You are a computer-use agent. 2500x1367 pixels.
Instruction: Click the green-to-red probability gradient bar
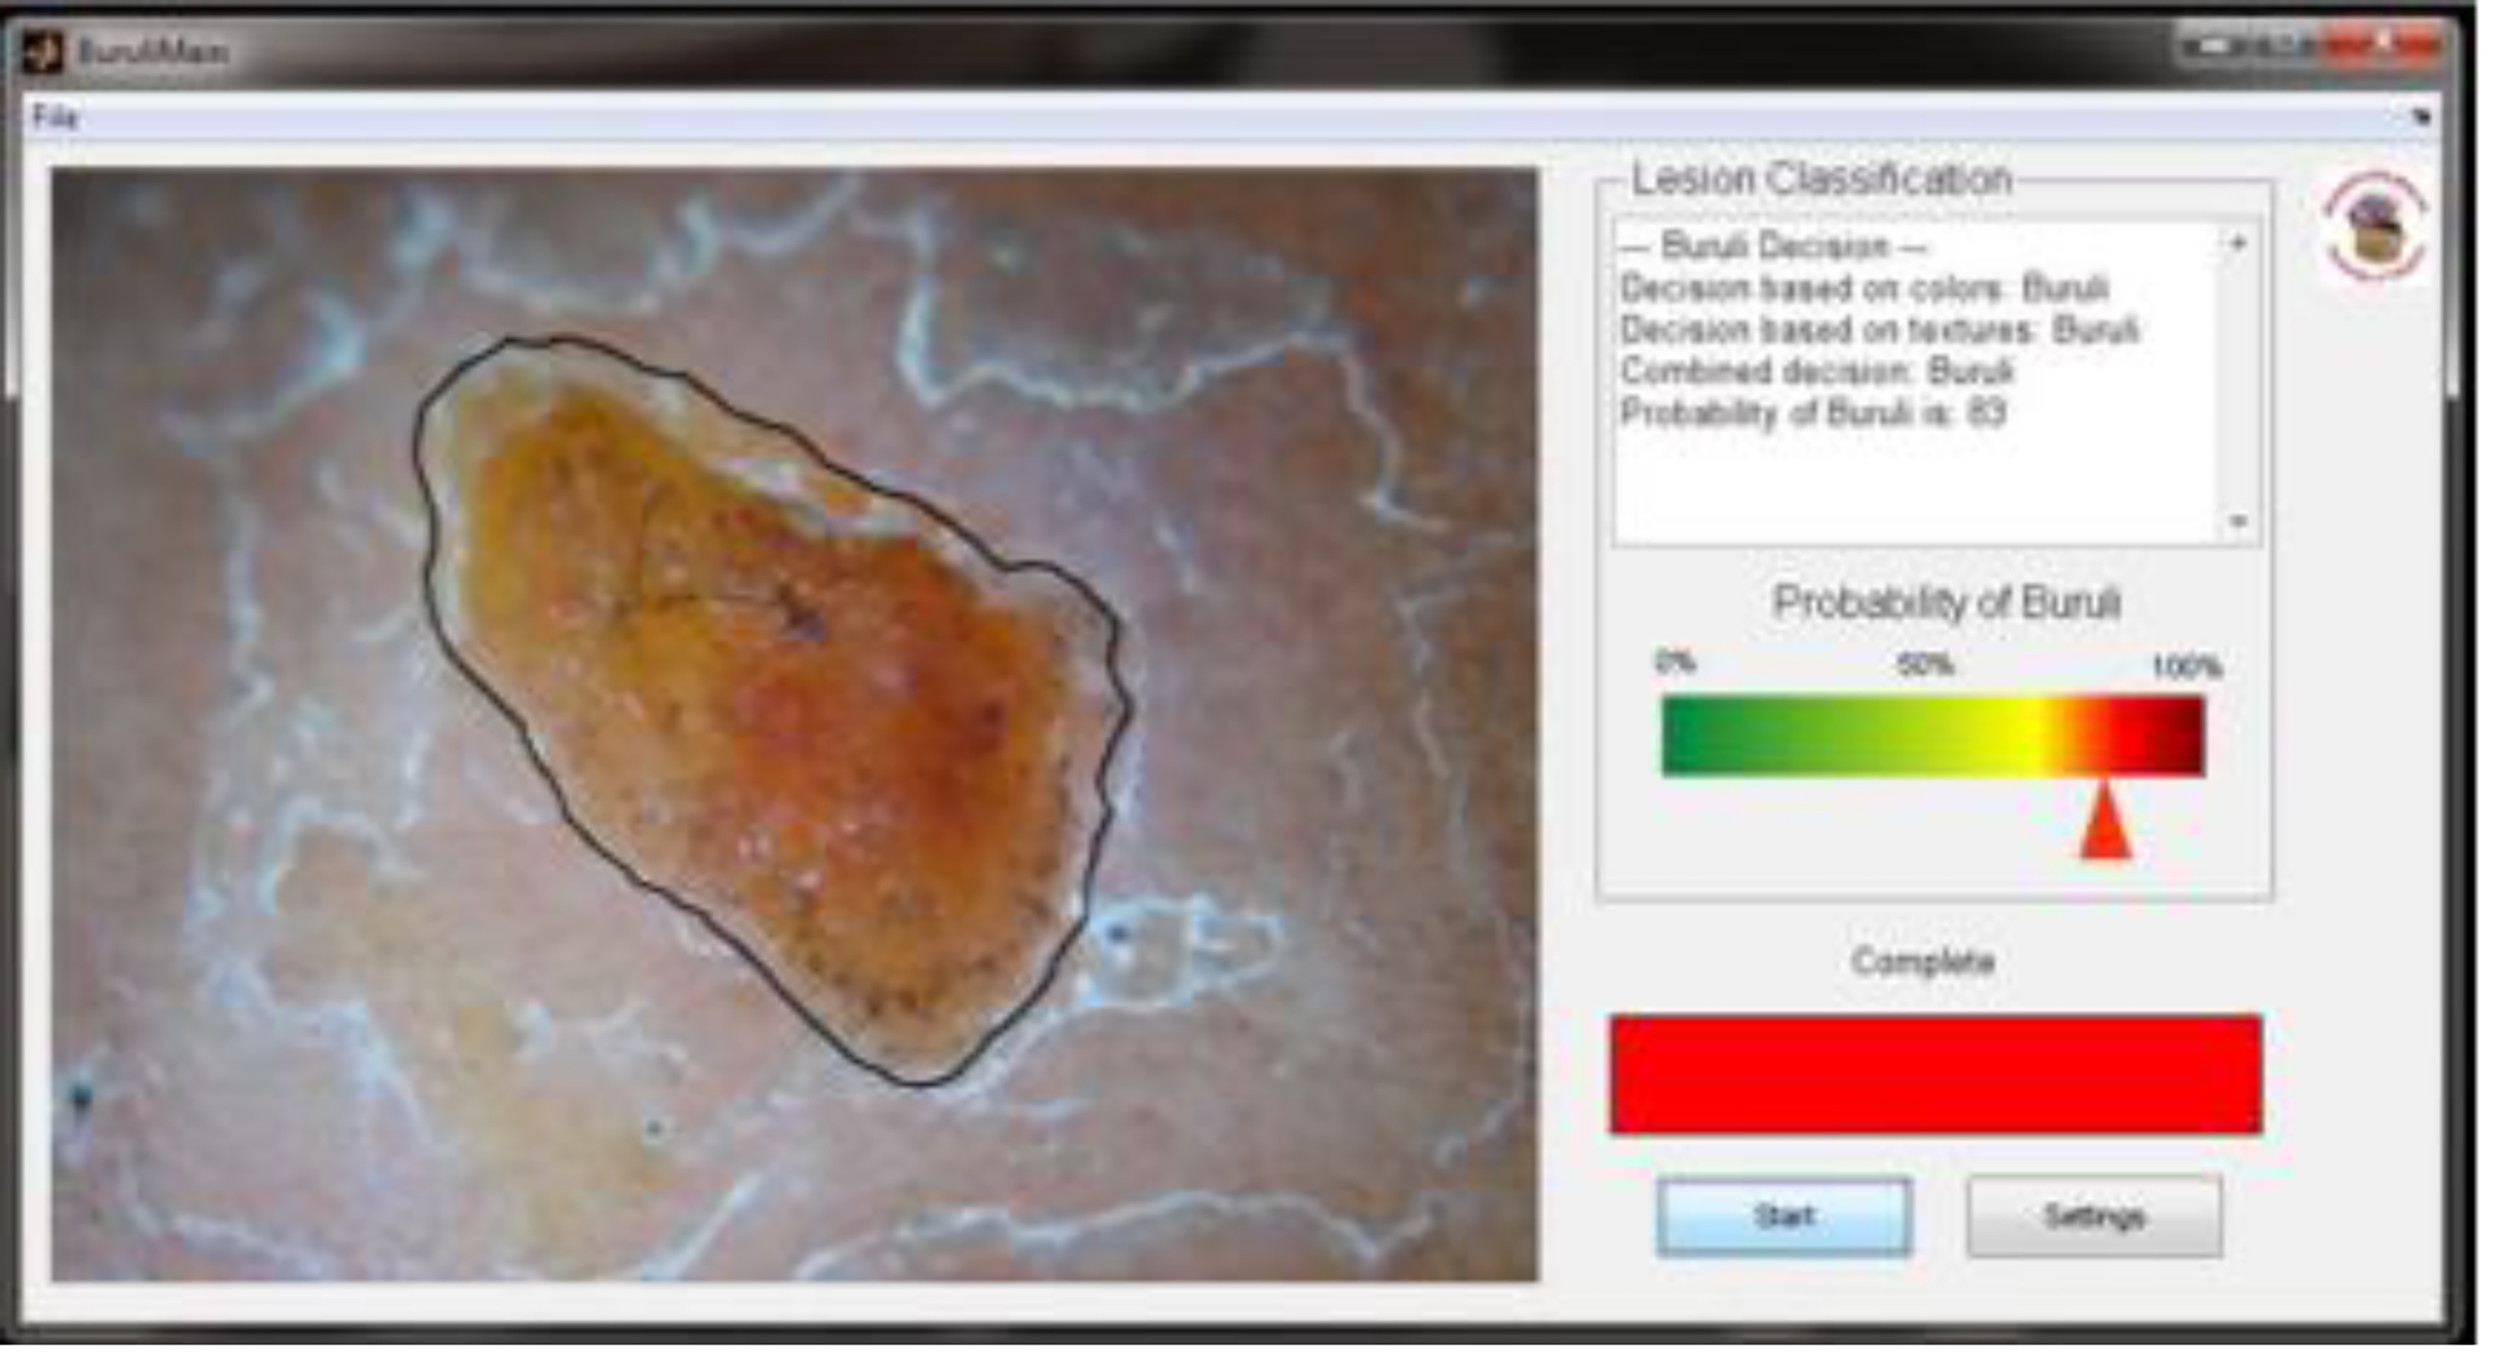click(1932, 736)
